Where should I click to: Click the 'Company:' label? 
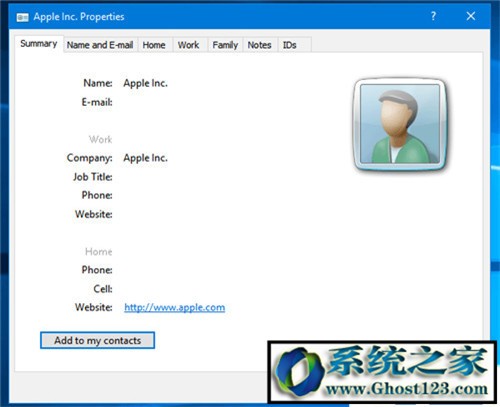[x=90, y=158]
